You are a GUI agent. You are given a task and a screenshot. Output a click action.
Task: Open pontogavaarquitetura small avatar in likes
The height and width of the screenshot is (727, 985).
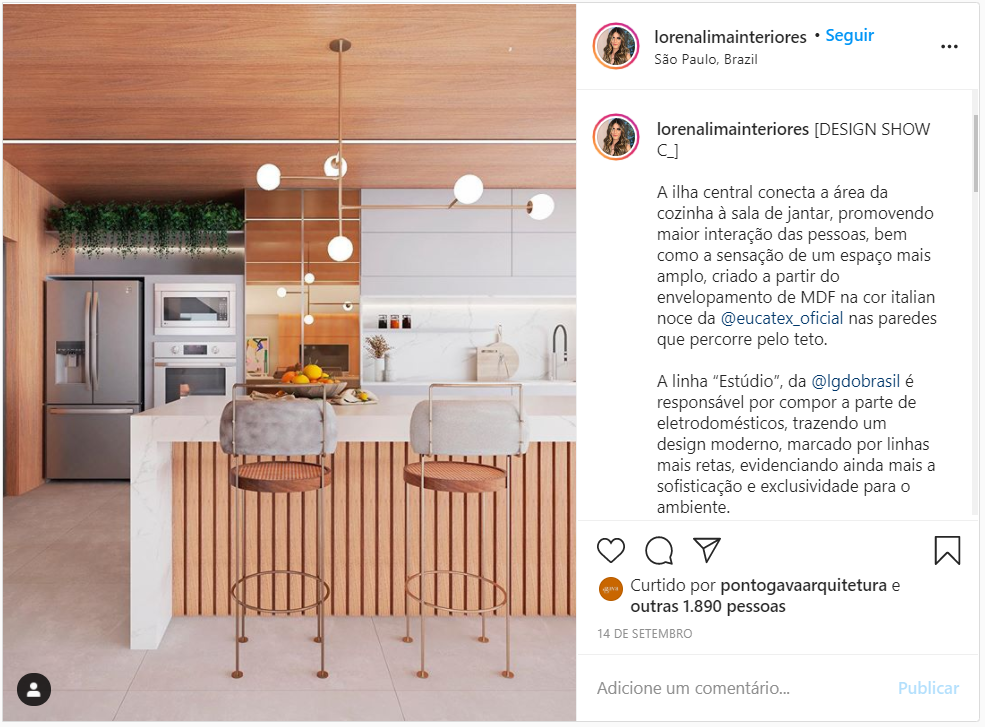(x=611, y=589)
